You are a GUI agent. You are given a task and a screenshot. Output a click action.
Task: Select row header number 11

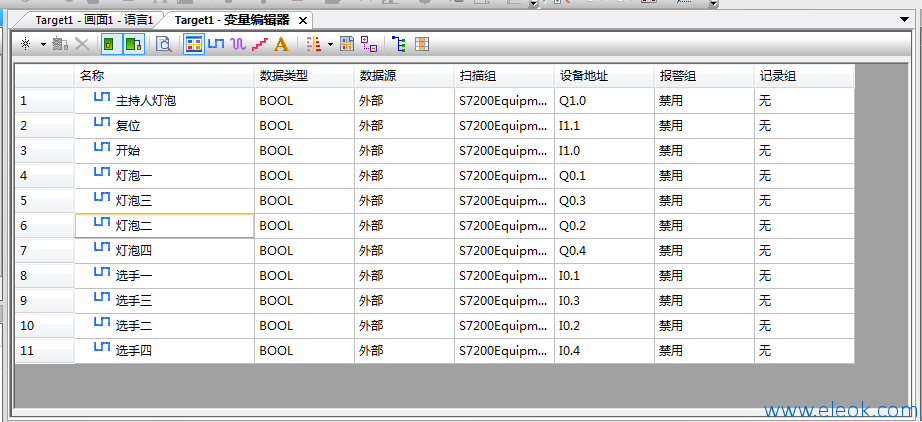pyautogui.click(x=45, y=351)
